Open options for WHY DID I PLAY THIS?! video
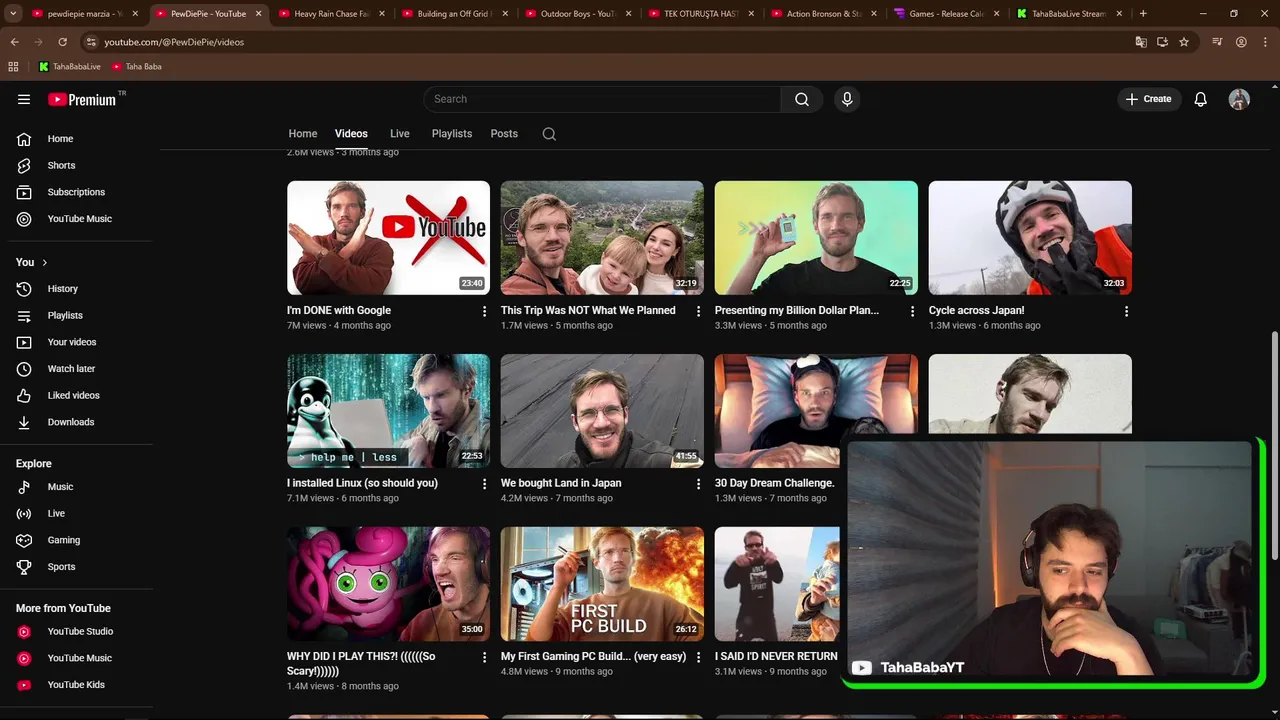 pyautogui.click(x=485, y=657)
